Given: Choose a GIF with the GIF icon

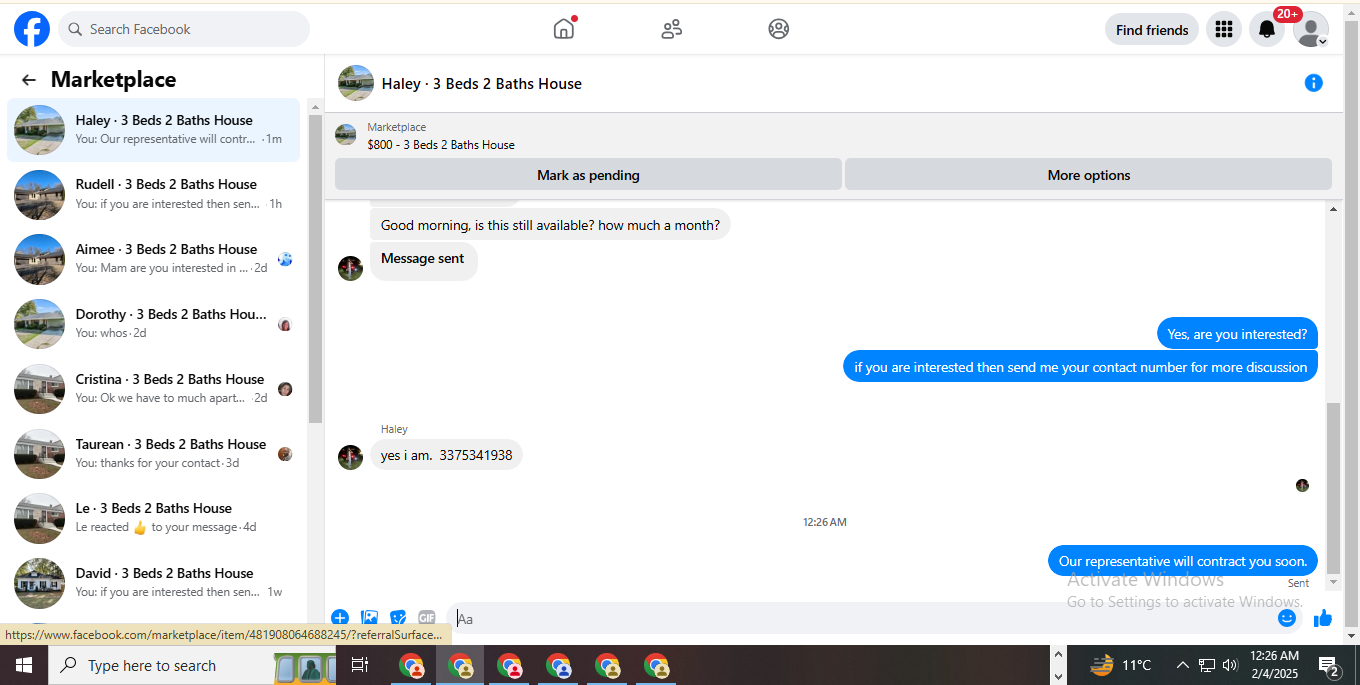Looking at the screenshot, I should pyautogui.click(x=427, y=618).
